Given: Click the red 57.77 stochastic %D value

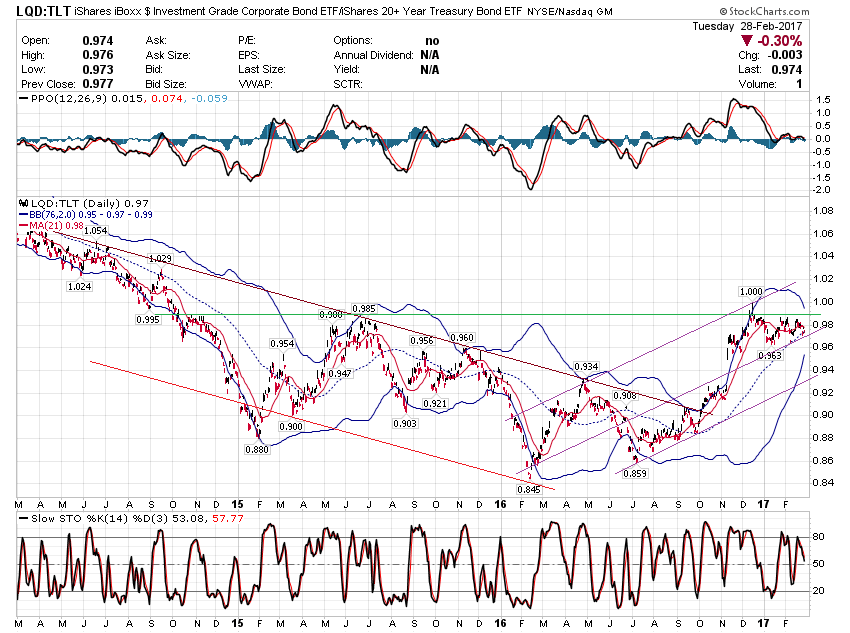Looking at the screenshot, I should [228, 519].
